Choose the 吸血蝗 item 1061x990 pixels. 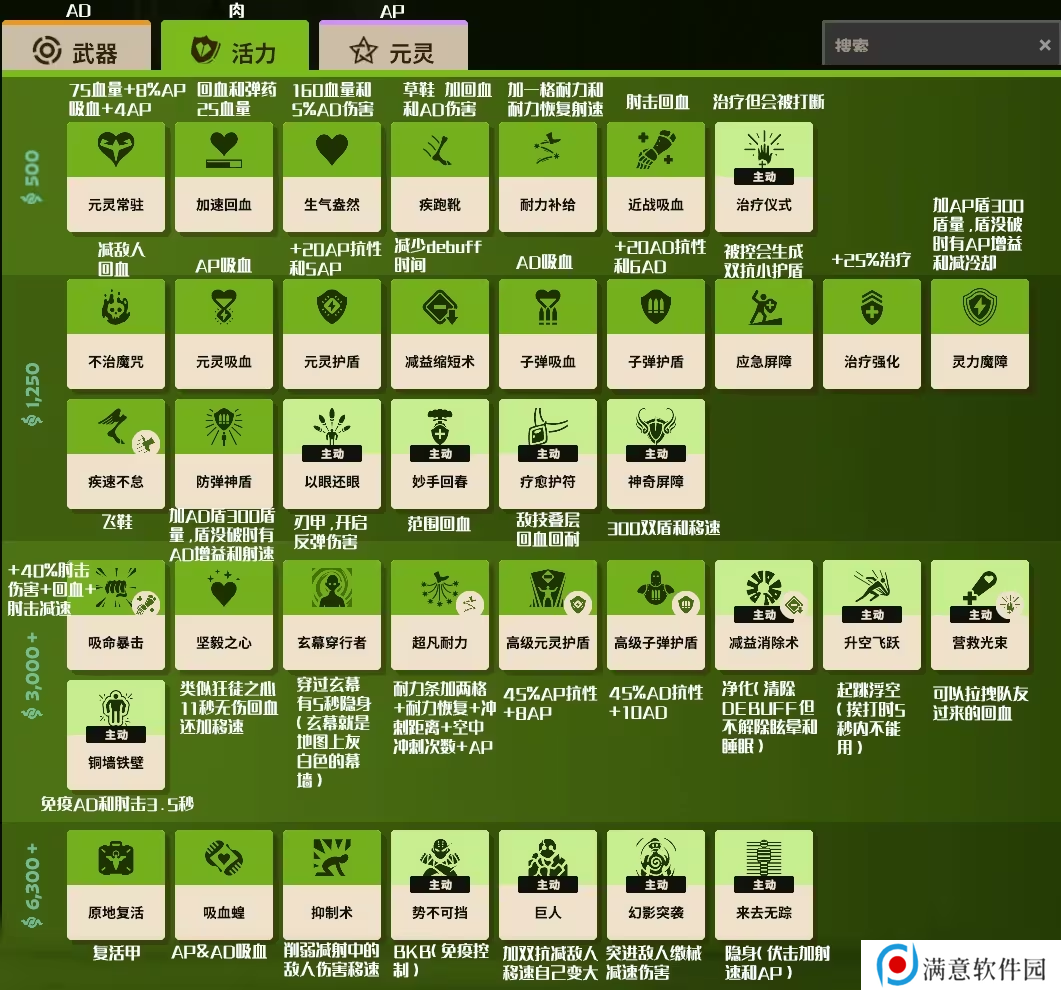[x=224, y=885]
